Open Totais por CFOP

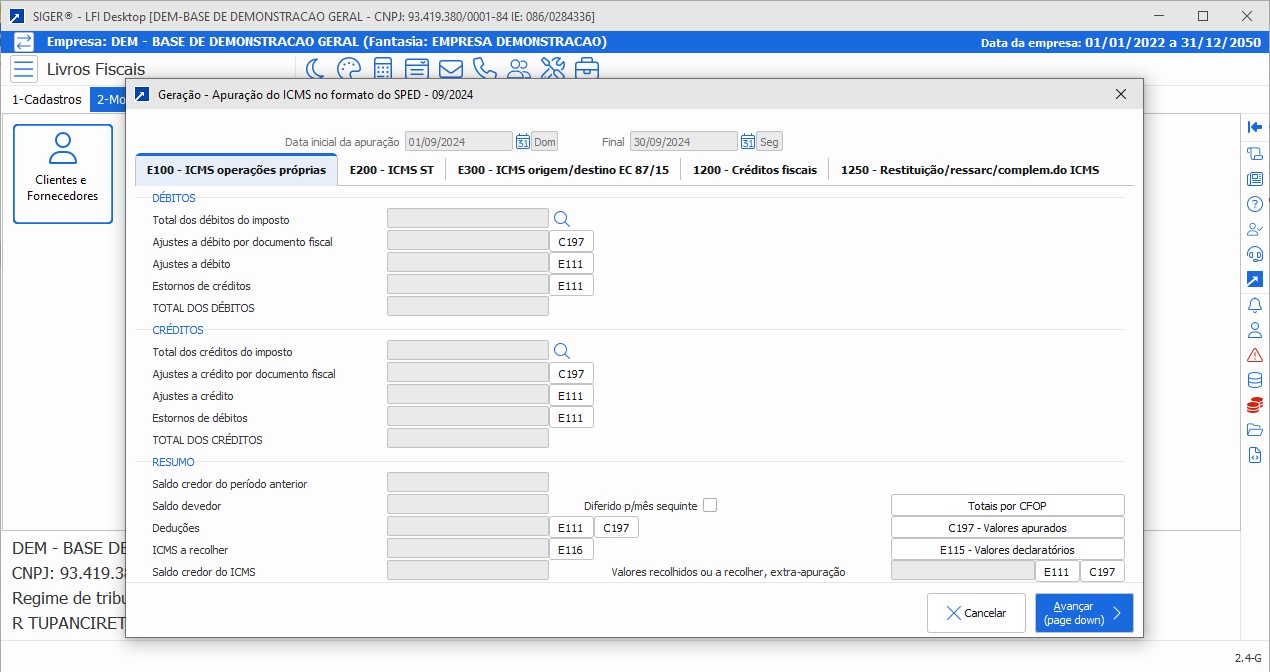1007,506
